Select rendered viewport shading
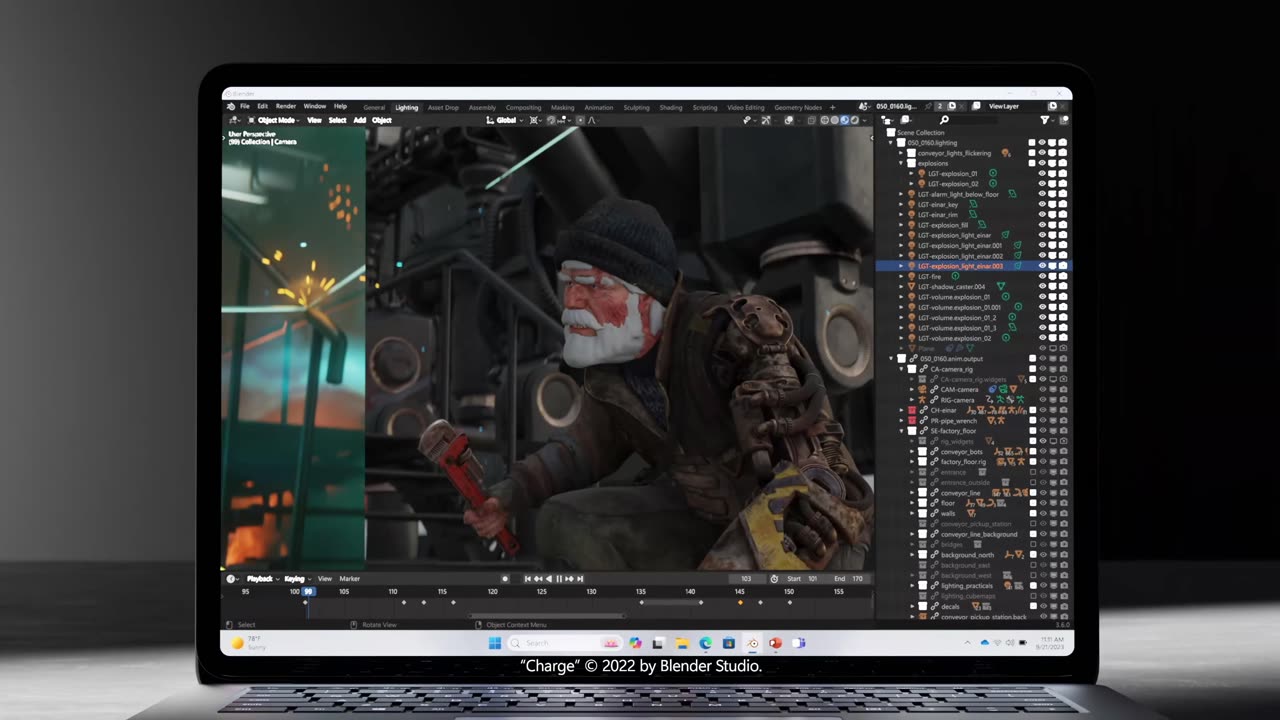Viewport: 1280px width, 720px height. [x=855, y=120]
